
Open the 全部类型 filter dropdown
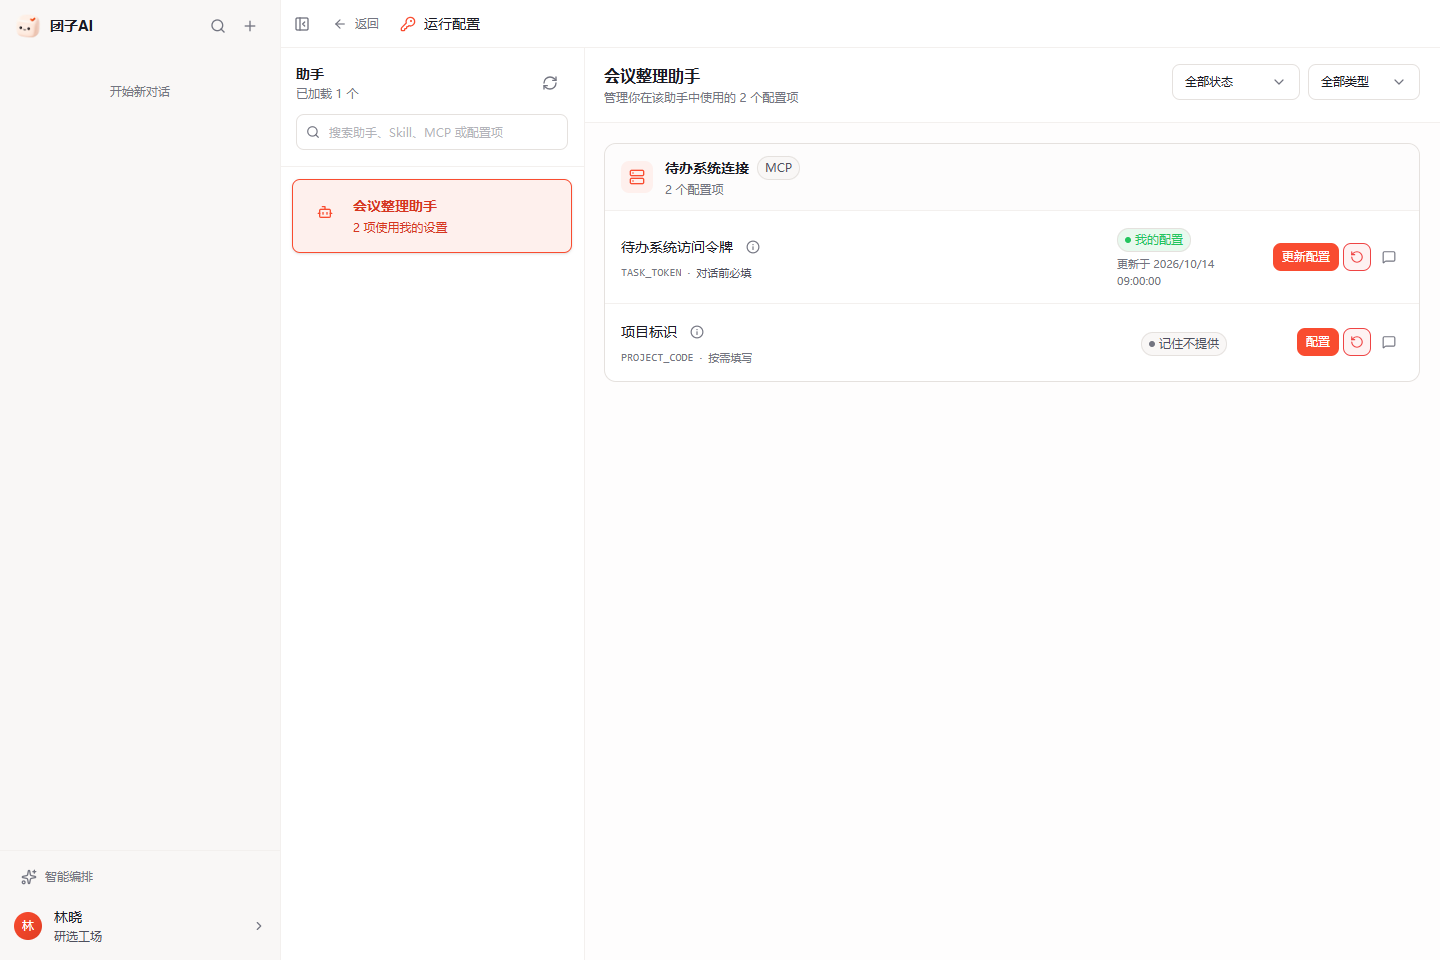[1364, 82]
